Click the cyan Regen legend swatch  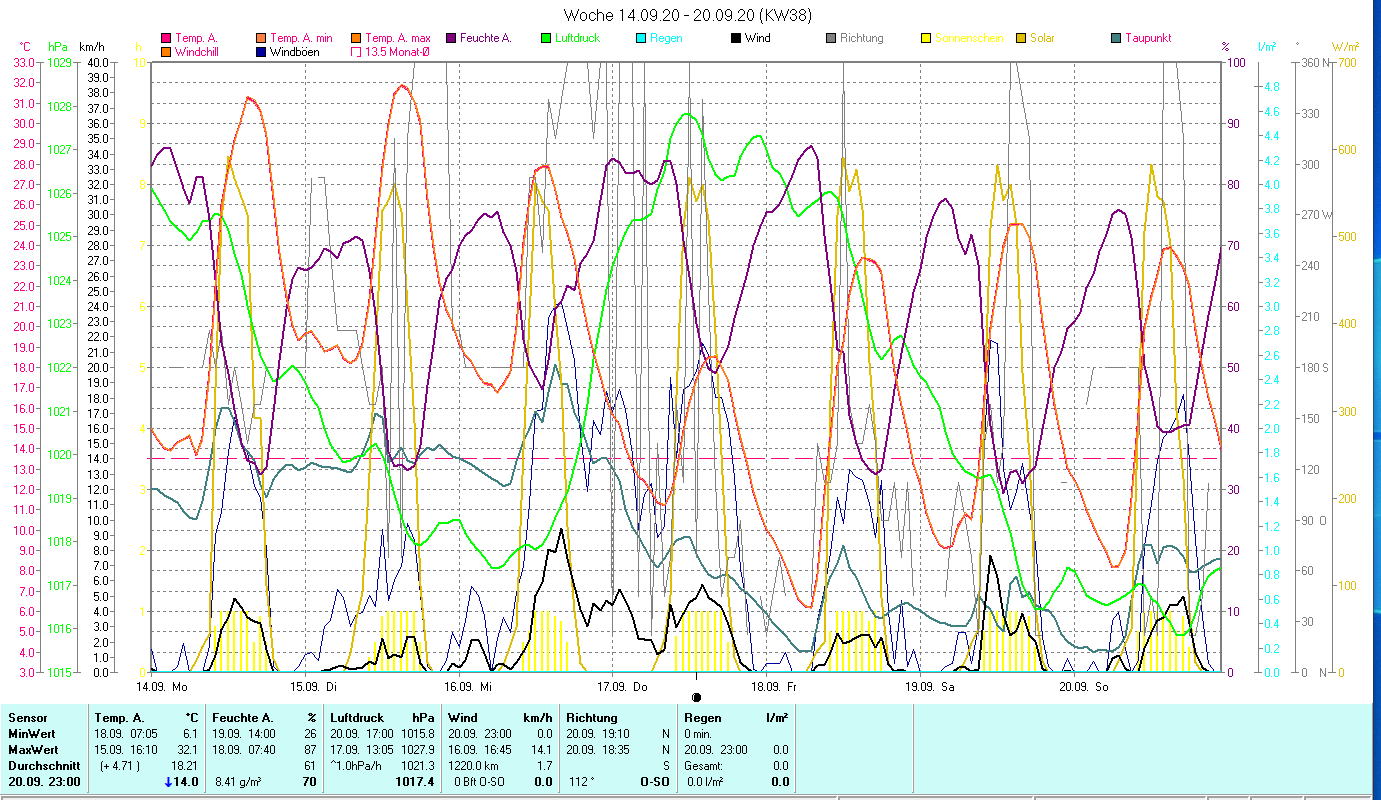click(x=640, y=38)
